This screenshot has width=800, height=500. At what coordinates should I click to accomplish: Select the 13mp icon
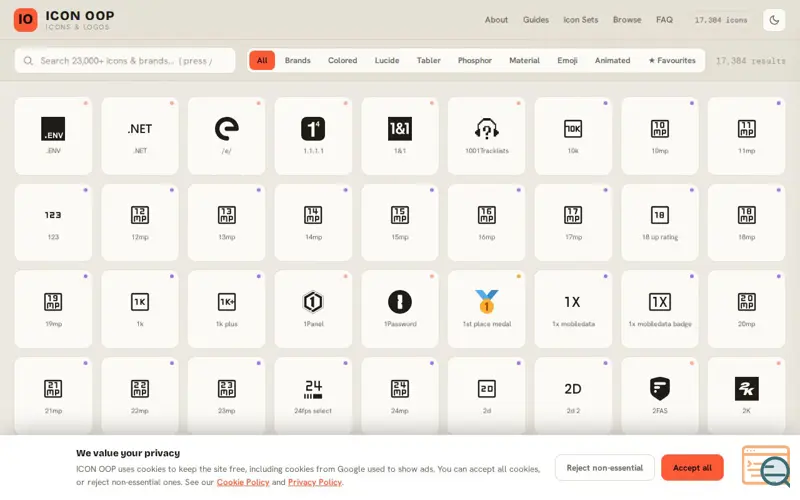pos(227,222)
